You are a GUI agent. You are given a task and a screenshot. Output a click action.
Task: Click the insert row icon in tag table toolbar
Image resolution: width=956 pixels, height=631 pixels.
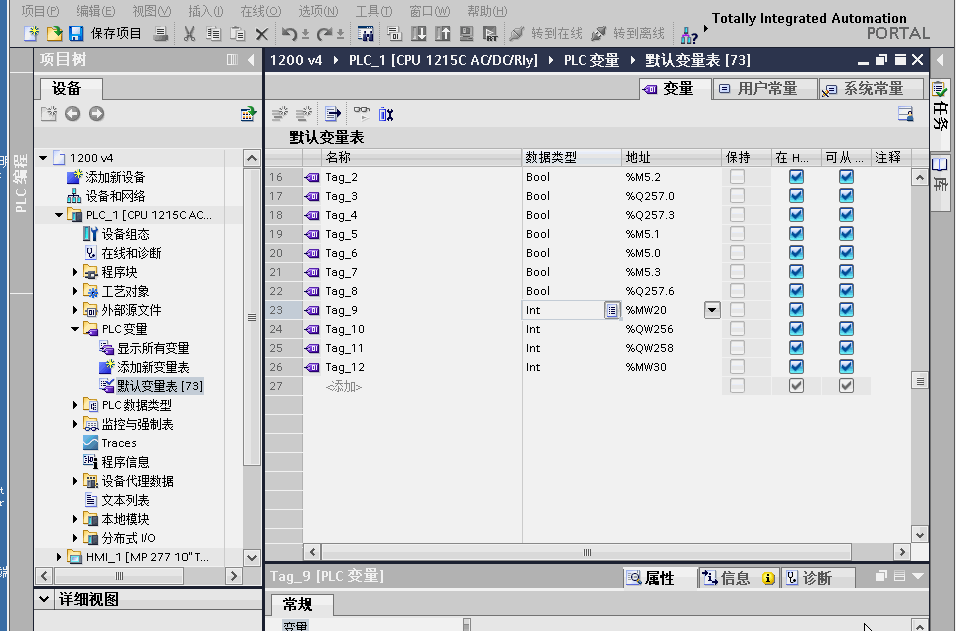pos(280,113)
